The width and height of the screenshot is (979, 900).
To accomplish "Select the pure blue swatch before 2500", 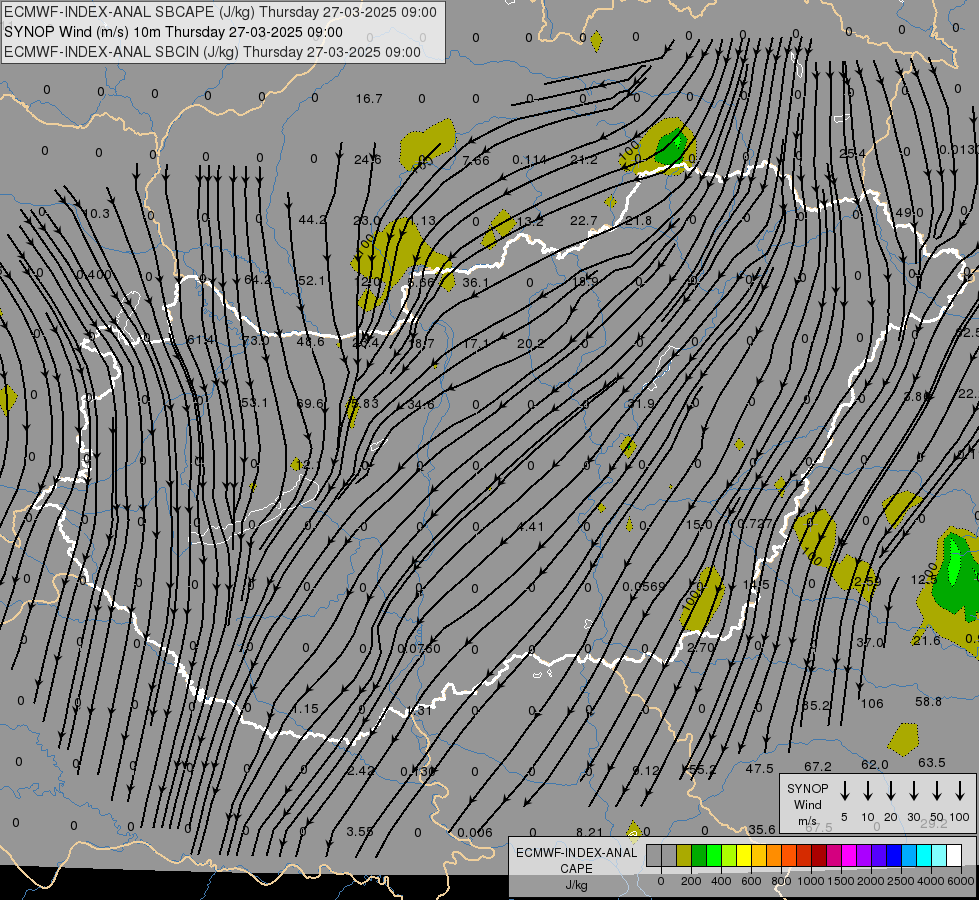I will (x=893, y=855).
